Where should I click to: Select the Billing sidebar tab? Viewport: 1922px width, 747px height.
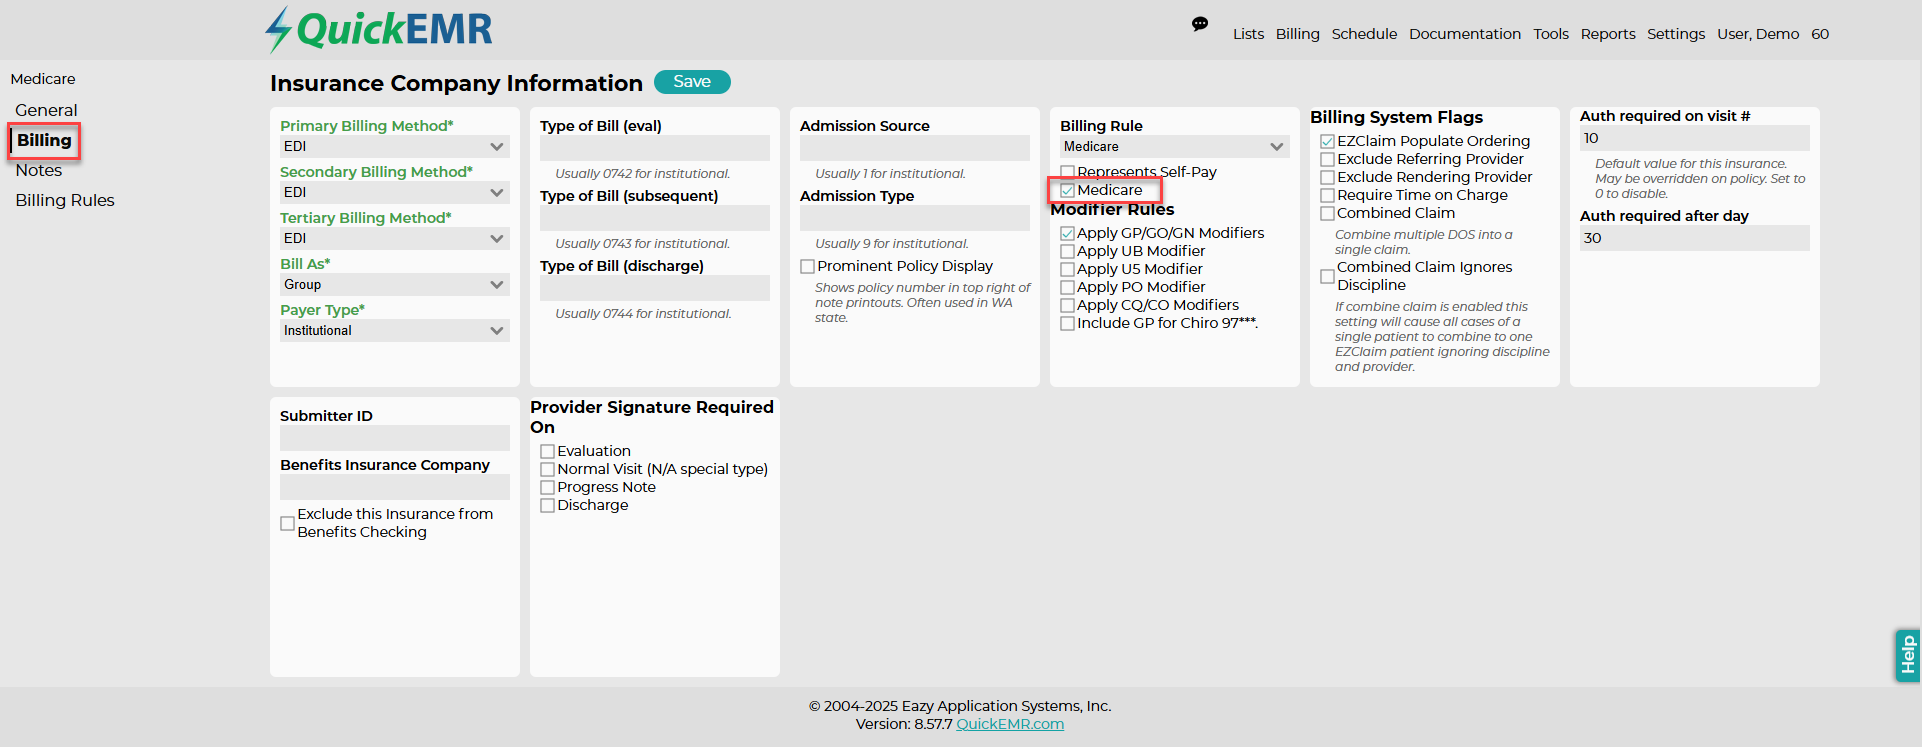(x=44, y=140)
